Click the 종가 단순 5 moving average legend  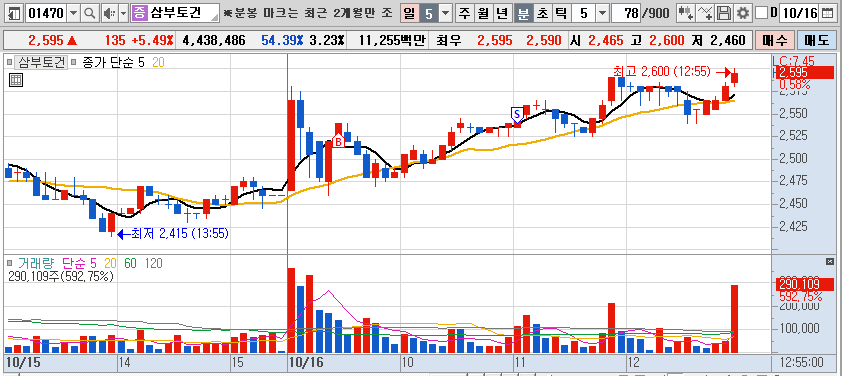pos(114,63)
